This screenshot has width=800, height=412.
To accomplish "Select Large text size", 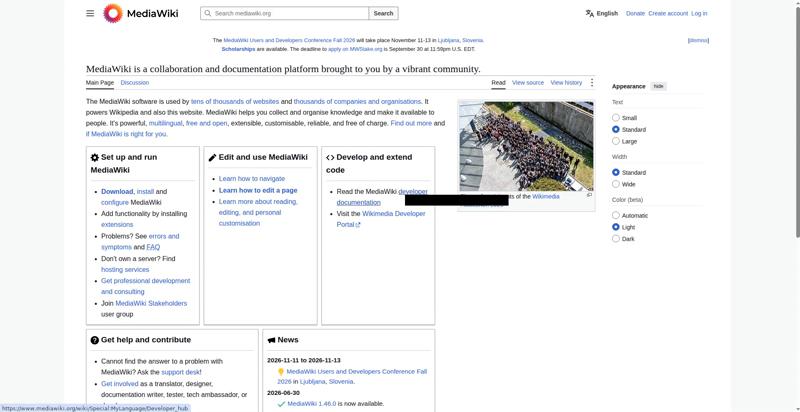I will [616, 141].
